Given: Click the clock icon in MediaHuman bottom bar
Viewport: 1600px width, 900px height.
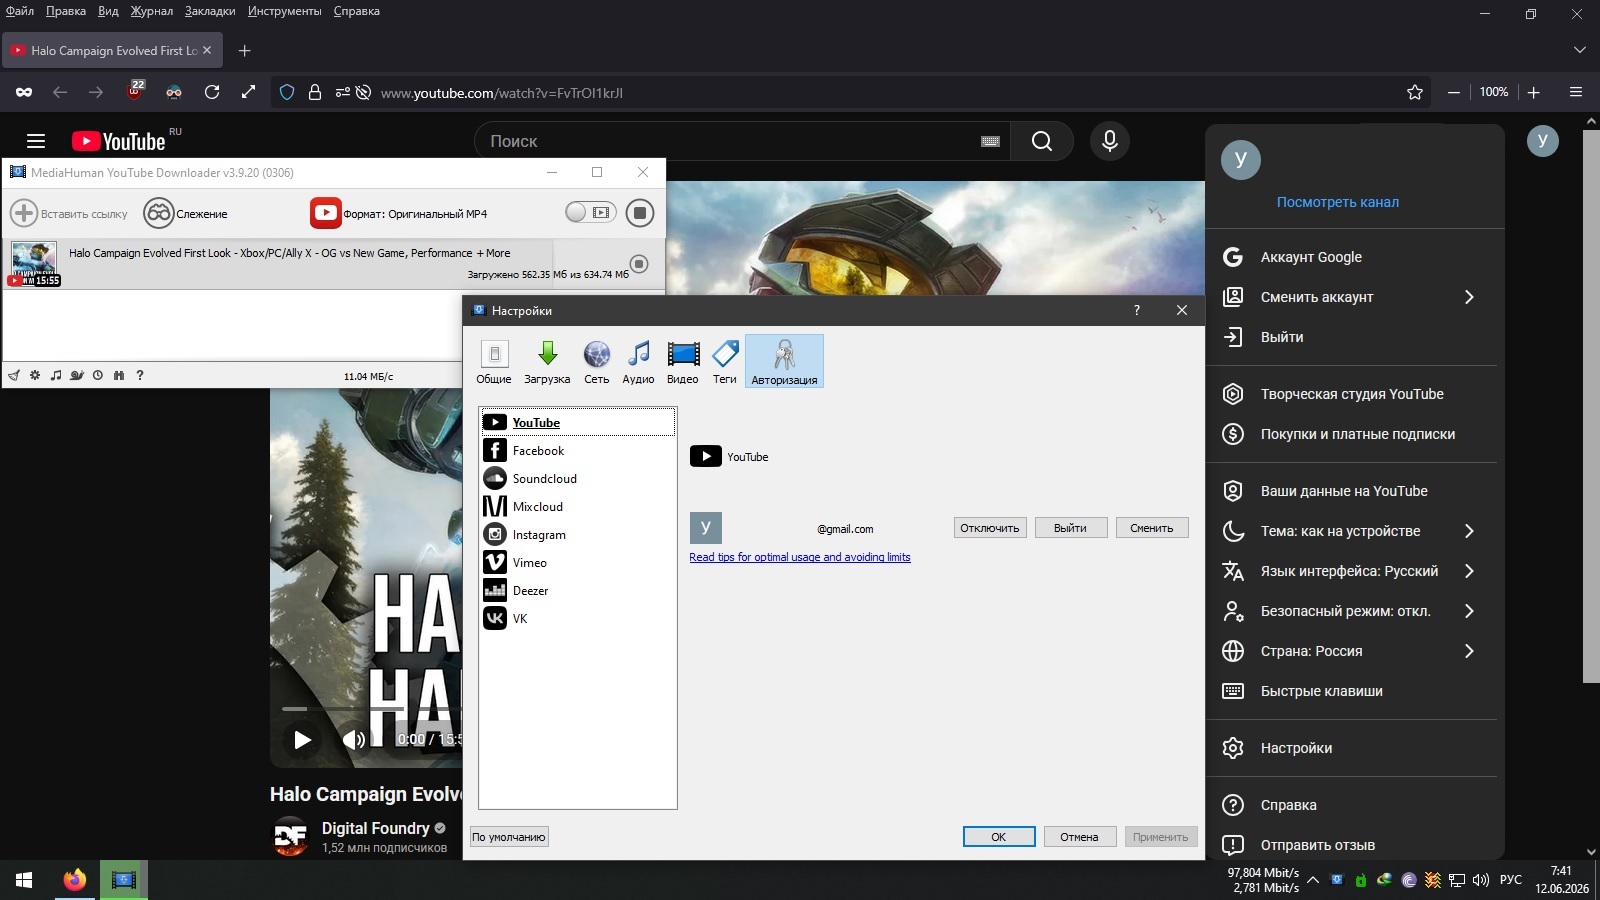Looking at the screenshot, I should (x=98, y=376).
